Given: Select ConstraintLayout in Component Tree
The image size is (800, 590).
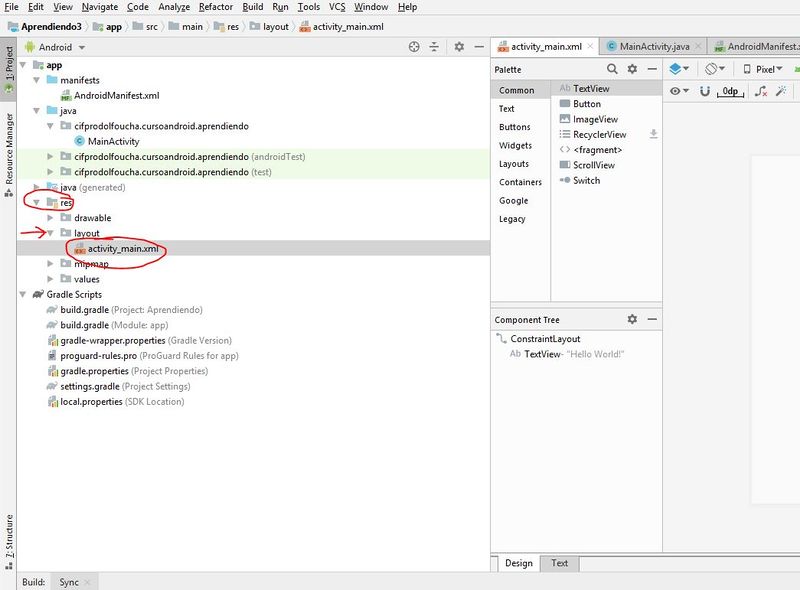Looking at the screenshot, I should coord(545,339).
